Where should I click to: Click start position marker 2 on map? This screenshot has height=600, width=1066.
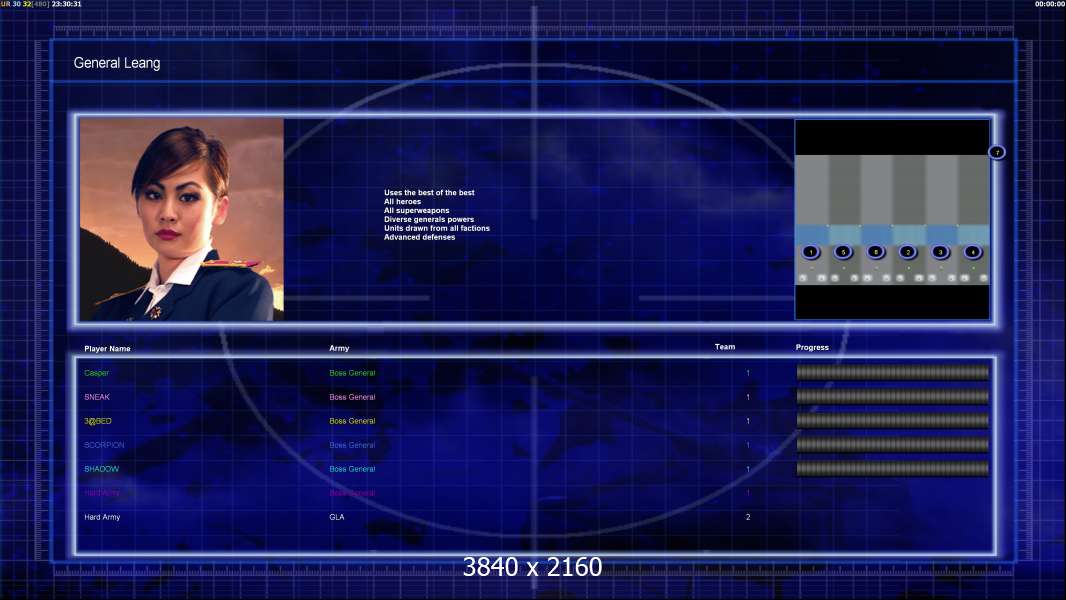[x=908, y=252]
